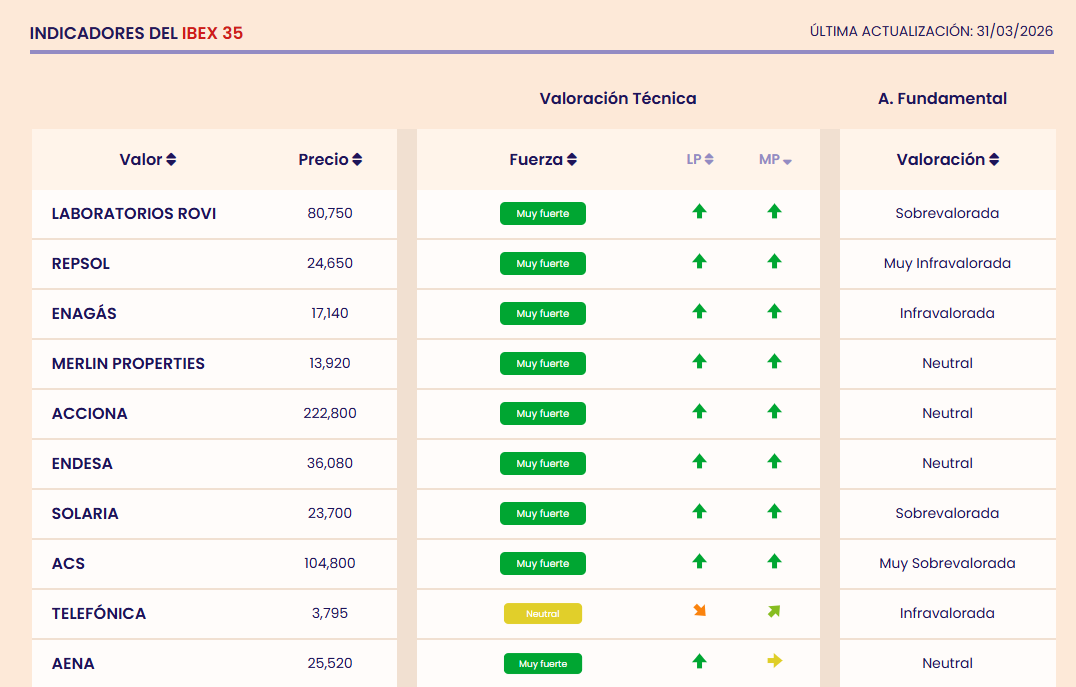Click Telefónica's MP up-right green arrow
Image resolution: width=1076 pixels, height=687 pixels.
pos(774,611)
